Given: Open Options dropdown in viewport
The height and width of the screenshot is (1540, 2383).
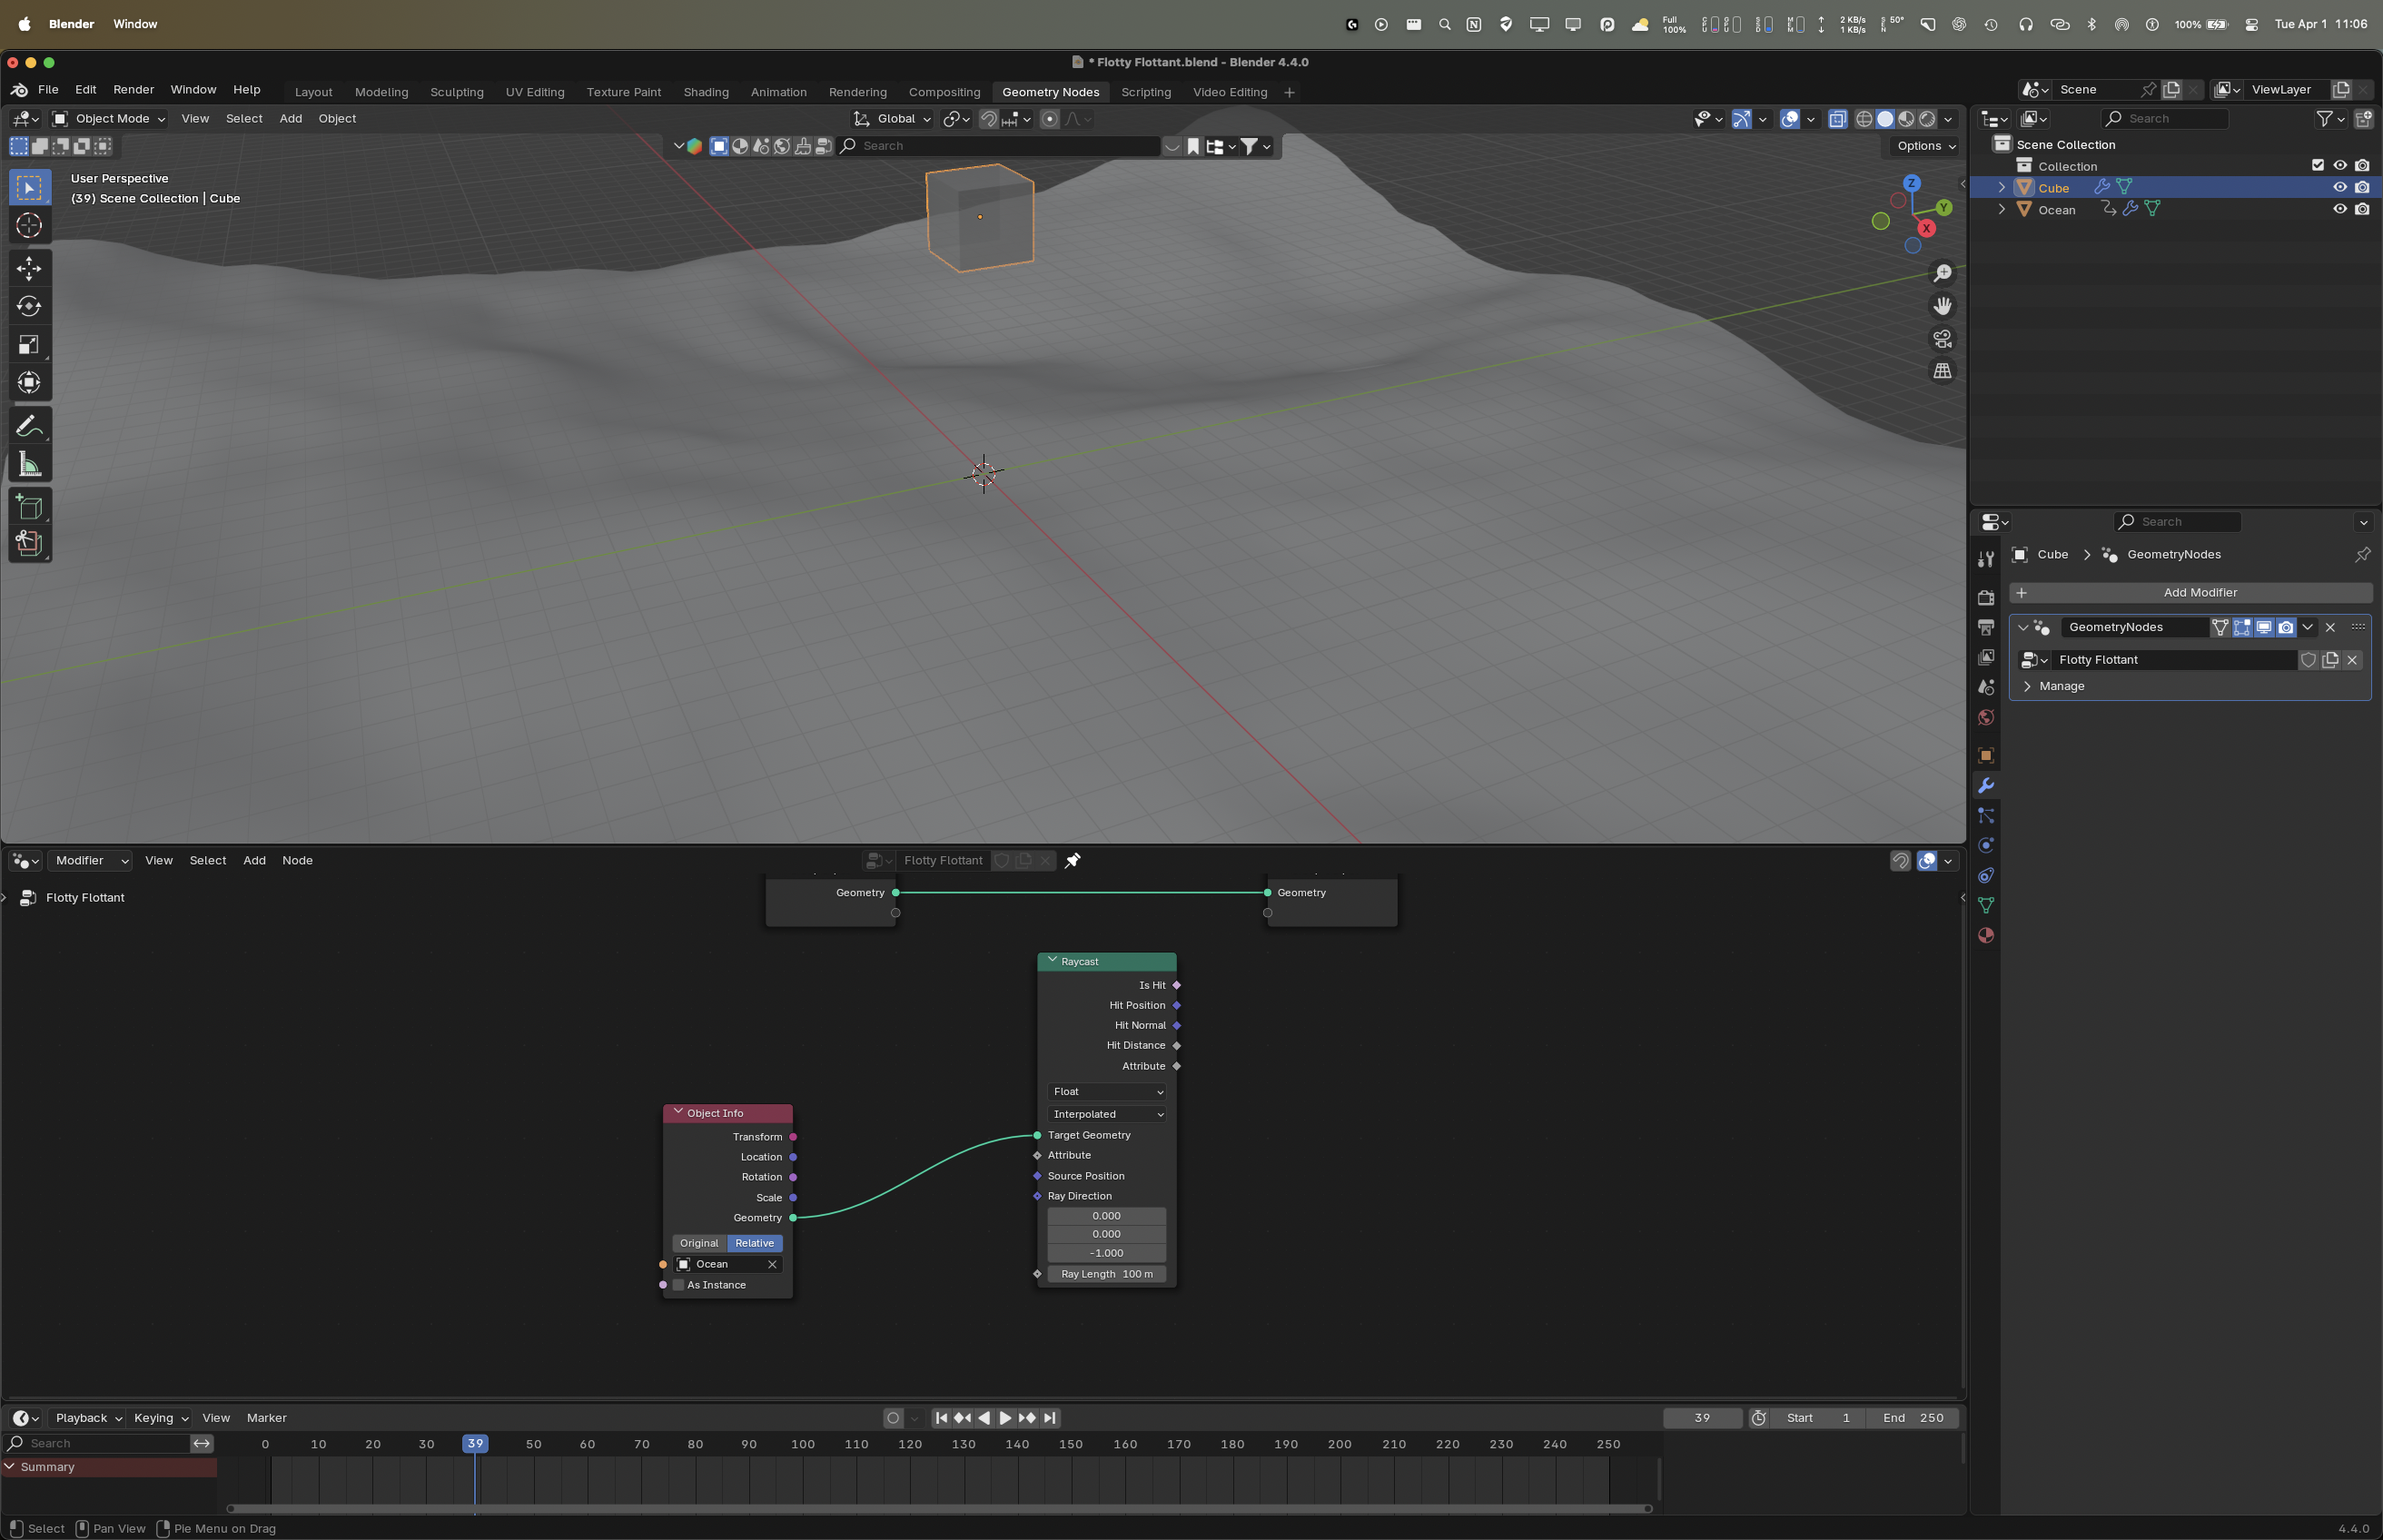Looking at the screenshot, I should [x=1926, y=146].
